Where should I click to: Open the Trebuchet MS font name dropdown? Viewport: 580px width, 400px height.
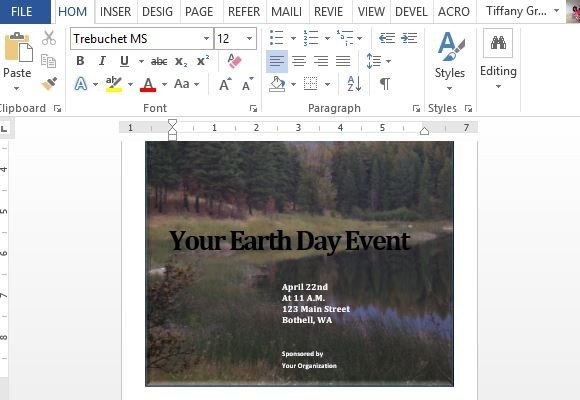[206, 38]
